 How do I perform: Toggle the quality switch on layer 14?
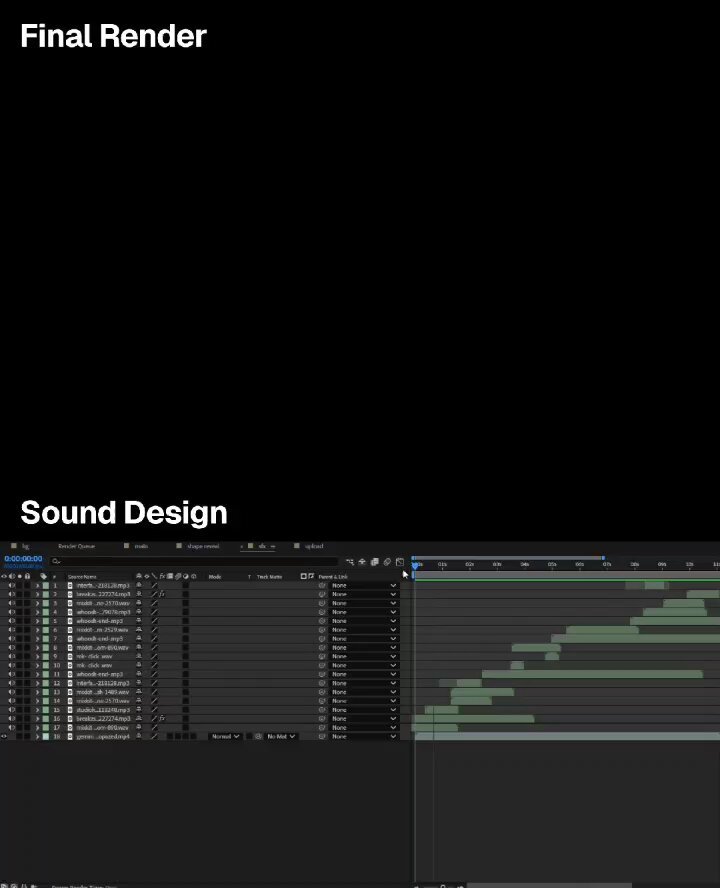click(154, 701)
